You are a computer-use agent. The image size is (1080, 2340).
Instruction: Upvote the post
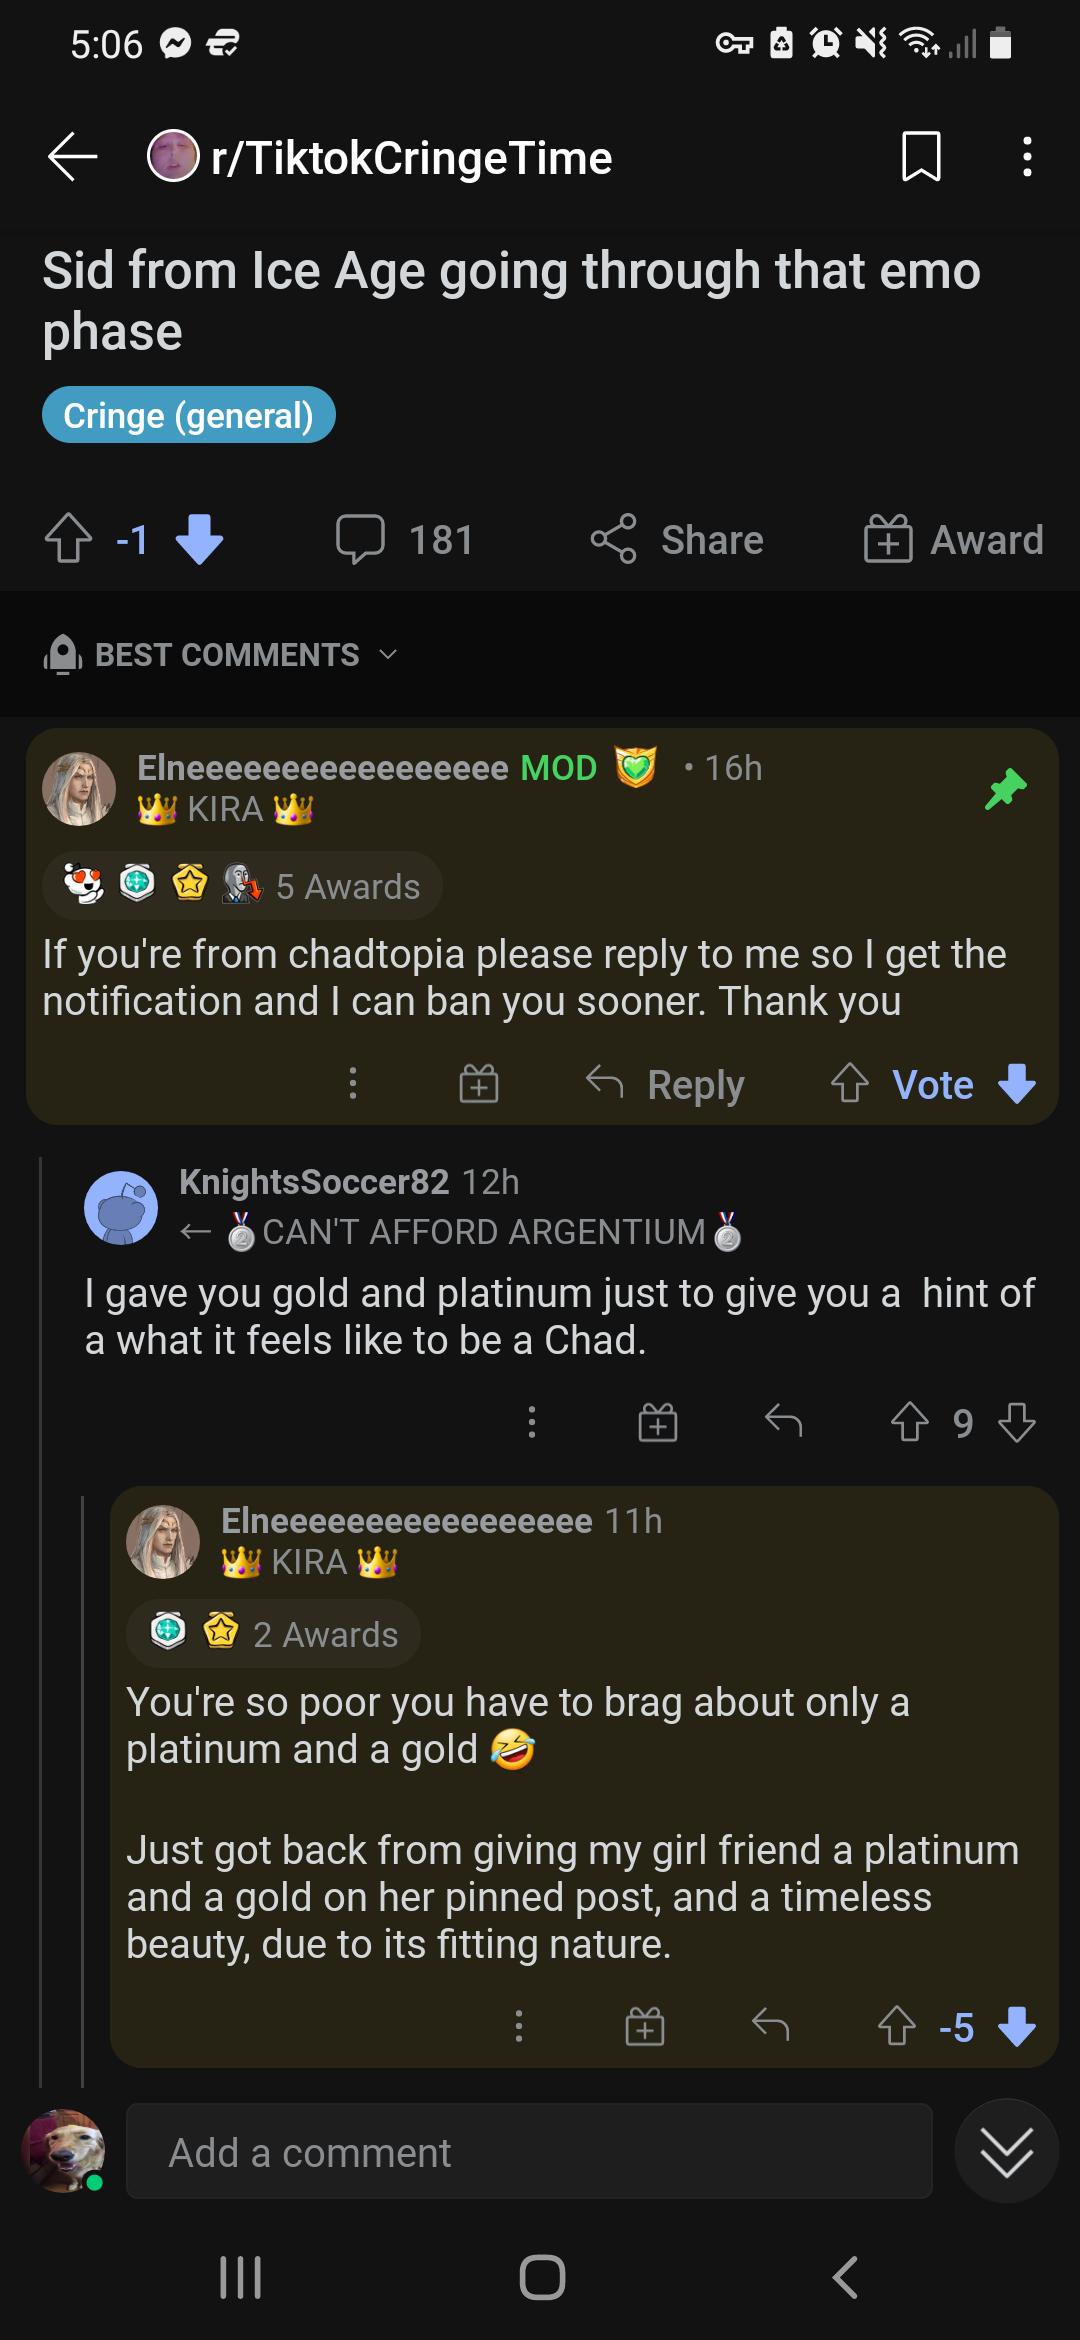click(x=68, y=539)
